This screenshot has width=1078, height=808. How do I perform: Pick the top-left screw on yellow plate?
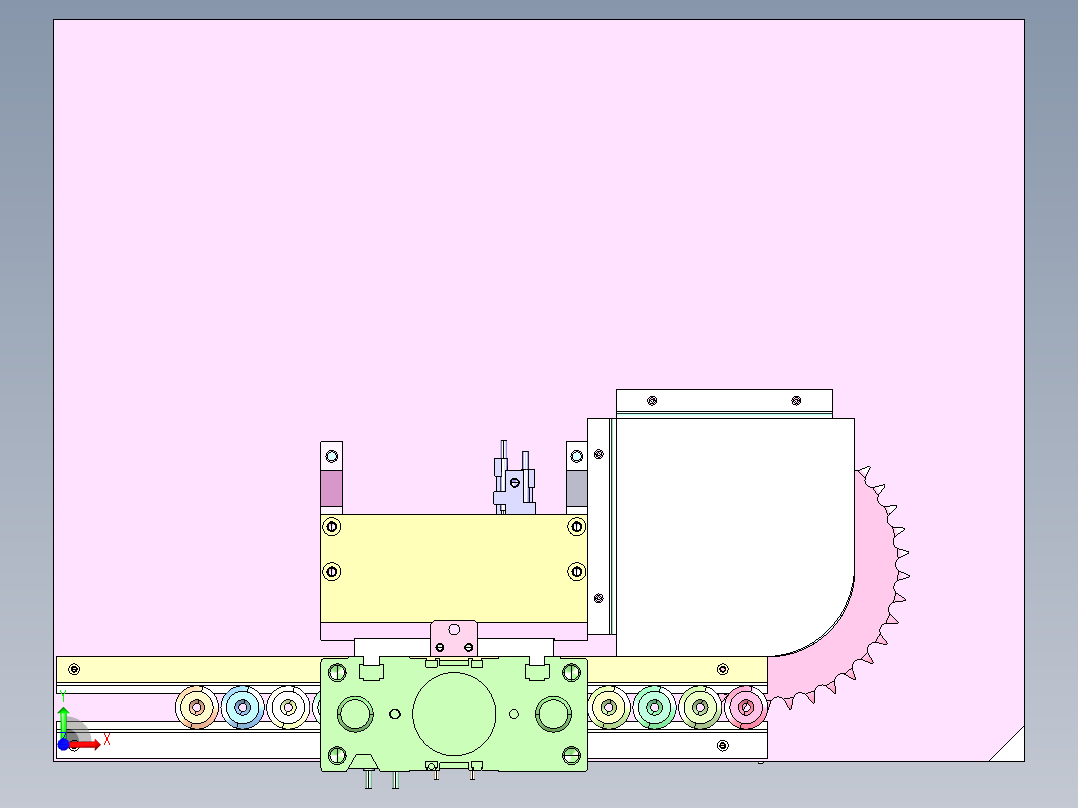(331, 527)
